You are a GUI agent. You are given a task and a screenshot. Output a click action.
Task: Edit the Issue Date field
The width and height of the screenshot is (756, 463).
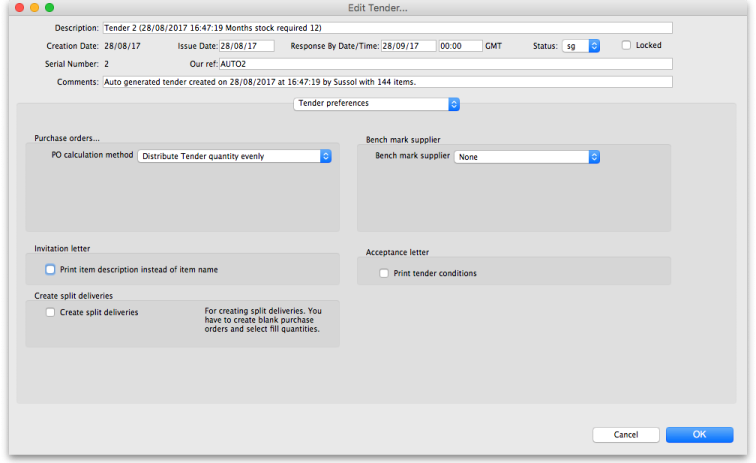pos(246,46)
